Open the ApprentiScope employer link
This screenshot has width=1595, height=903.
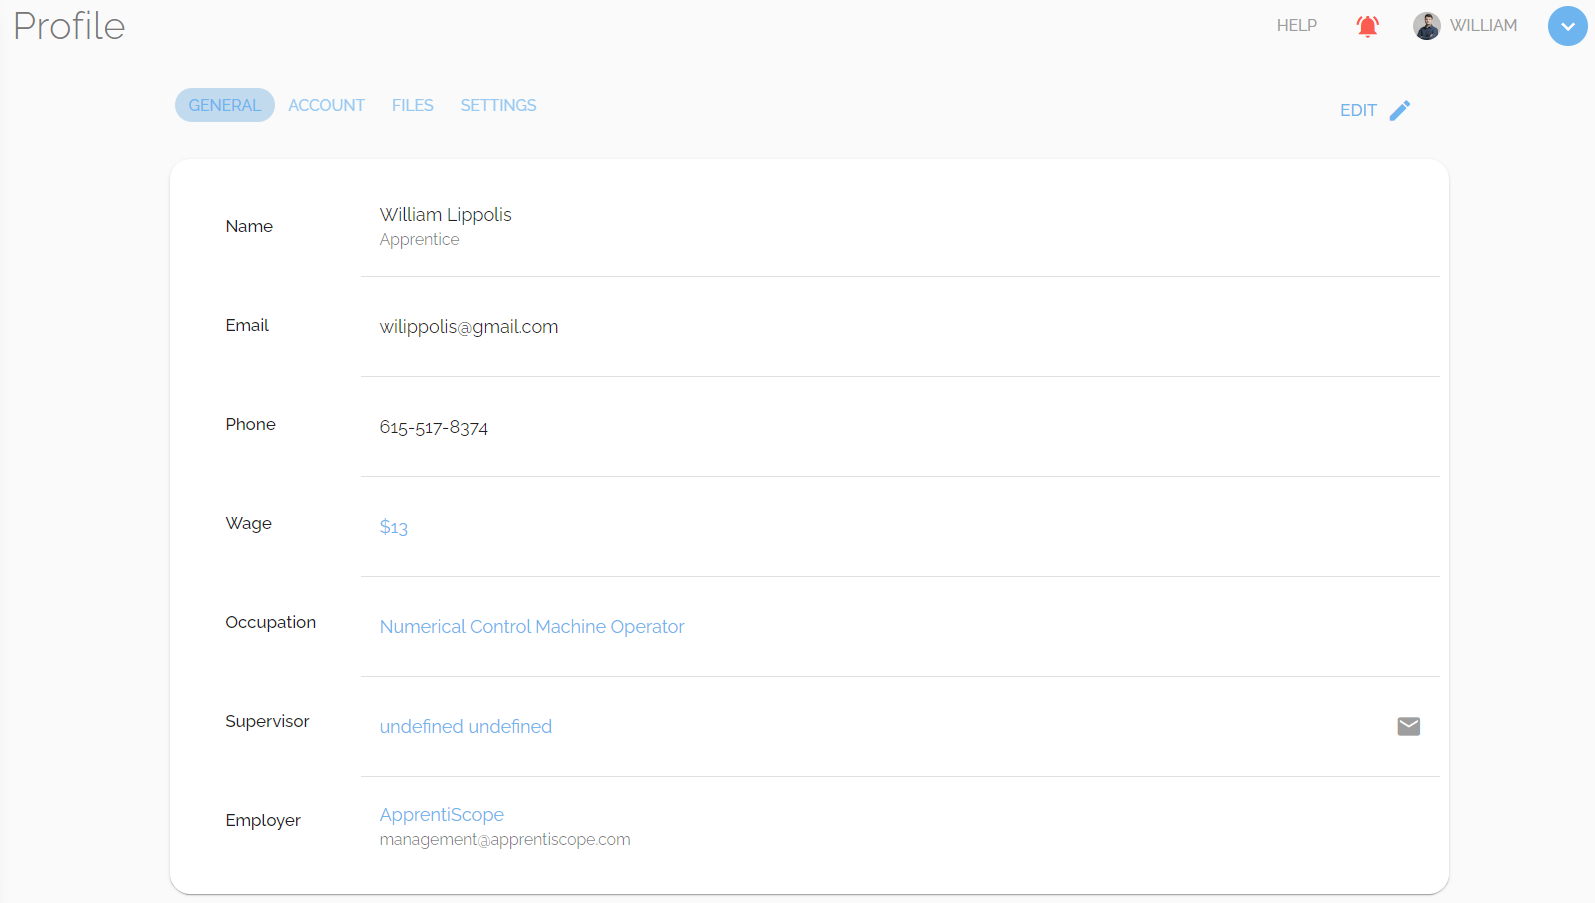pyautogui.click(x=442, y=815)
